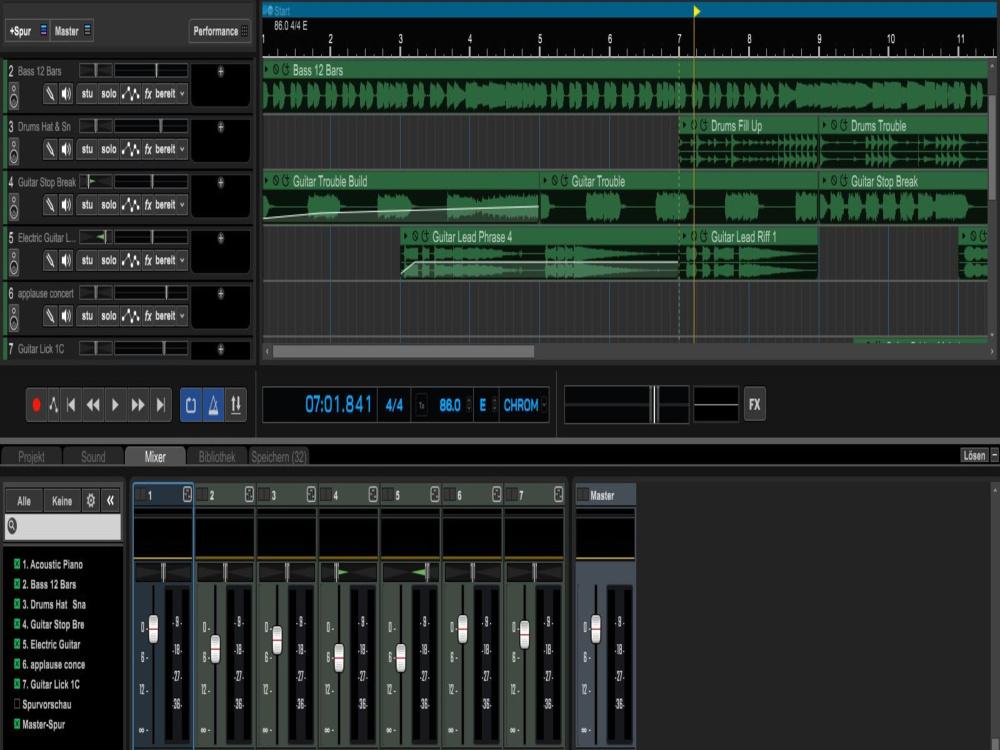Solo the Drums Hat & Sn track
Image resolution: width=1000 pixels, height=750 pixels.
coord(109,149)
